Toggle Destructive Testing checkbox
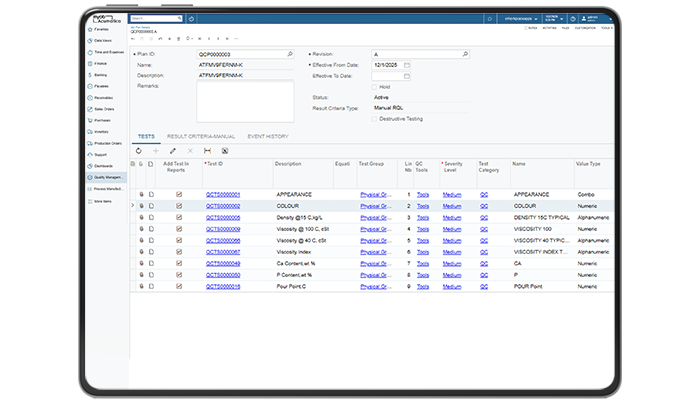The width and height of the screenshot is (700, 403). pyautogui.click(x=374, y=119)
